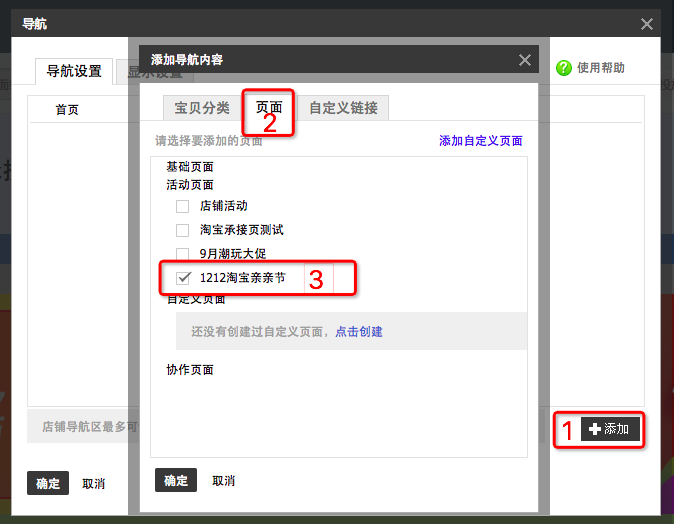Select the 首页 navigation entry
The width and height of the screenshot is (674, 524).
[x=67, y=110]
